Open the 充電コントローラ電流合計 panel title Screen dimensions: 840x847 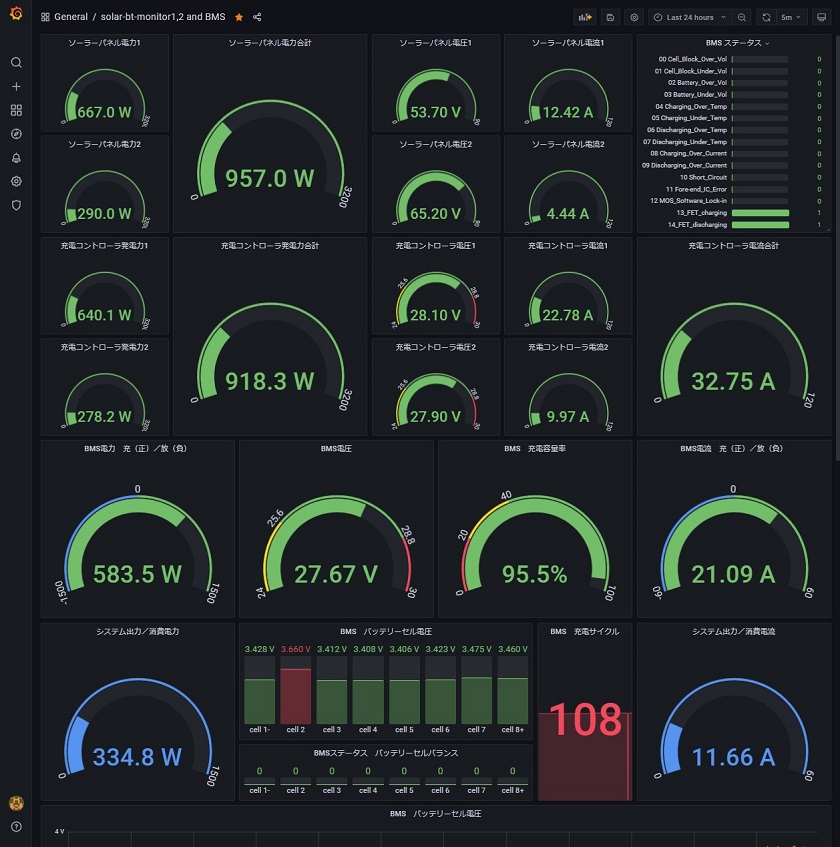click(734, 246)
